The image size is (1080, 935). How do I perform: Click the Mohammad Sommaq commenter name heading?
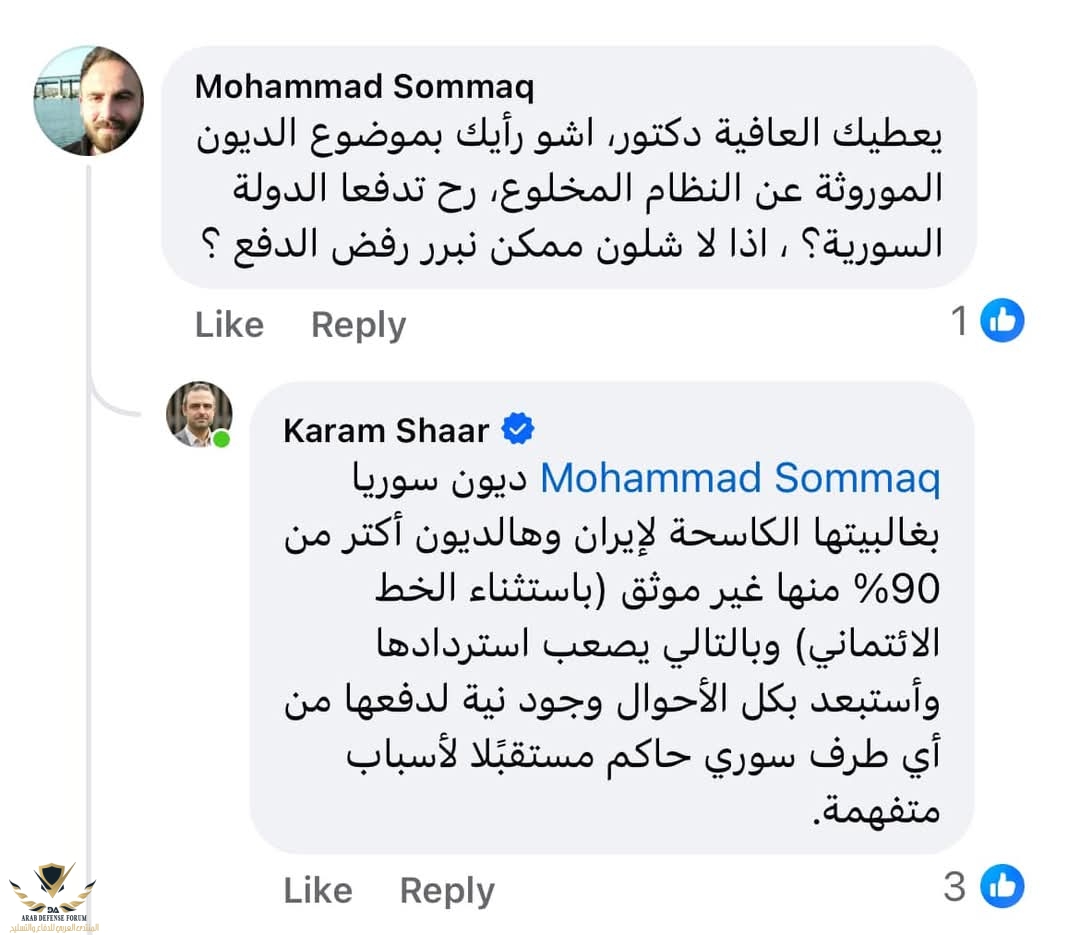click(x=364, y=87)
